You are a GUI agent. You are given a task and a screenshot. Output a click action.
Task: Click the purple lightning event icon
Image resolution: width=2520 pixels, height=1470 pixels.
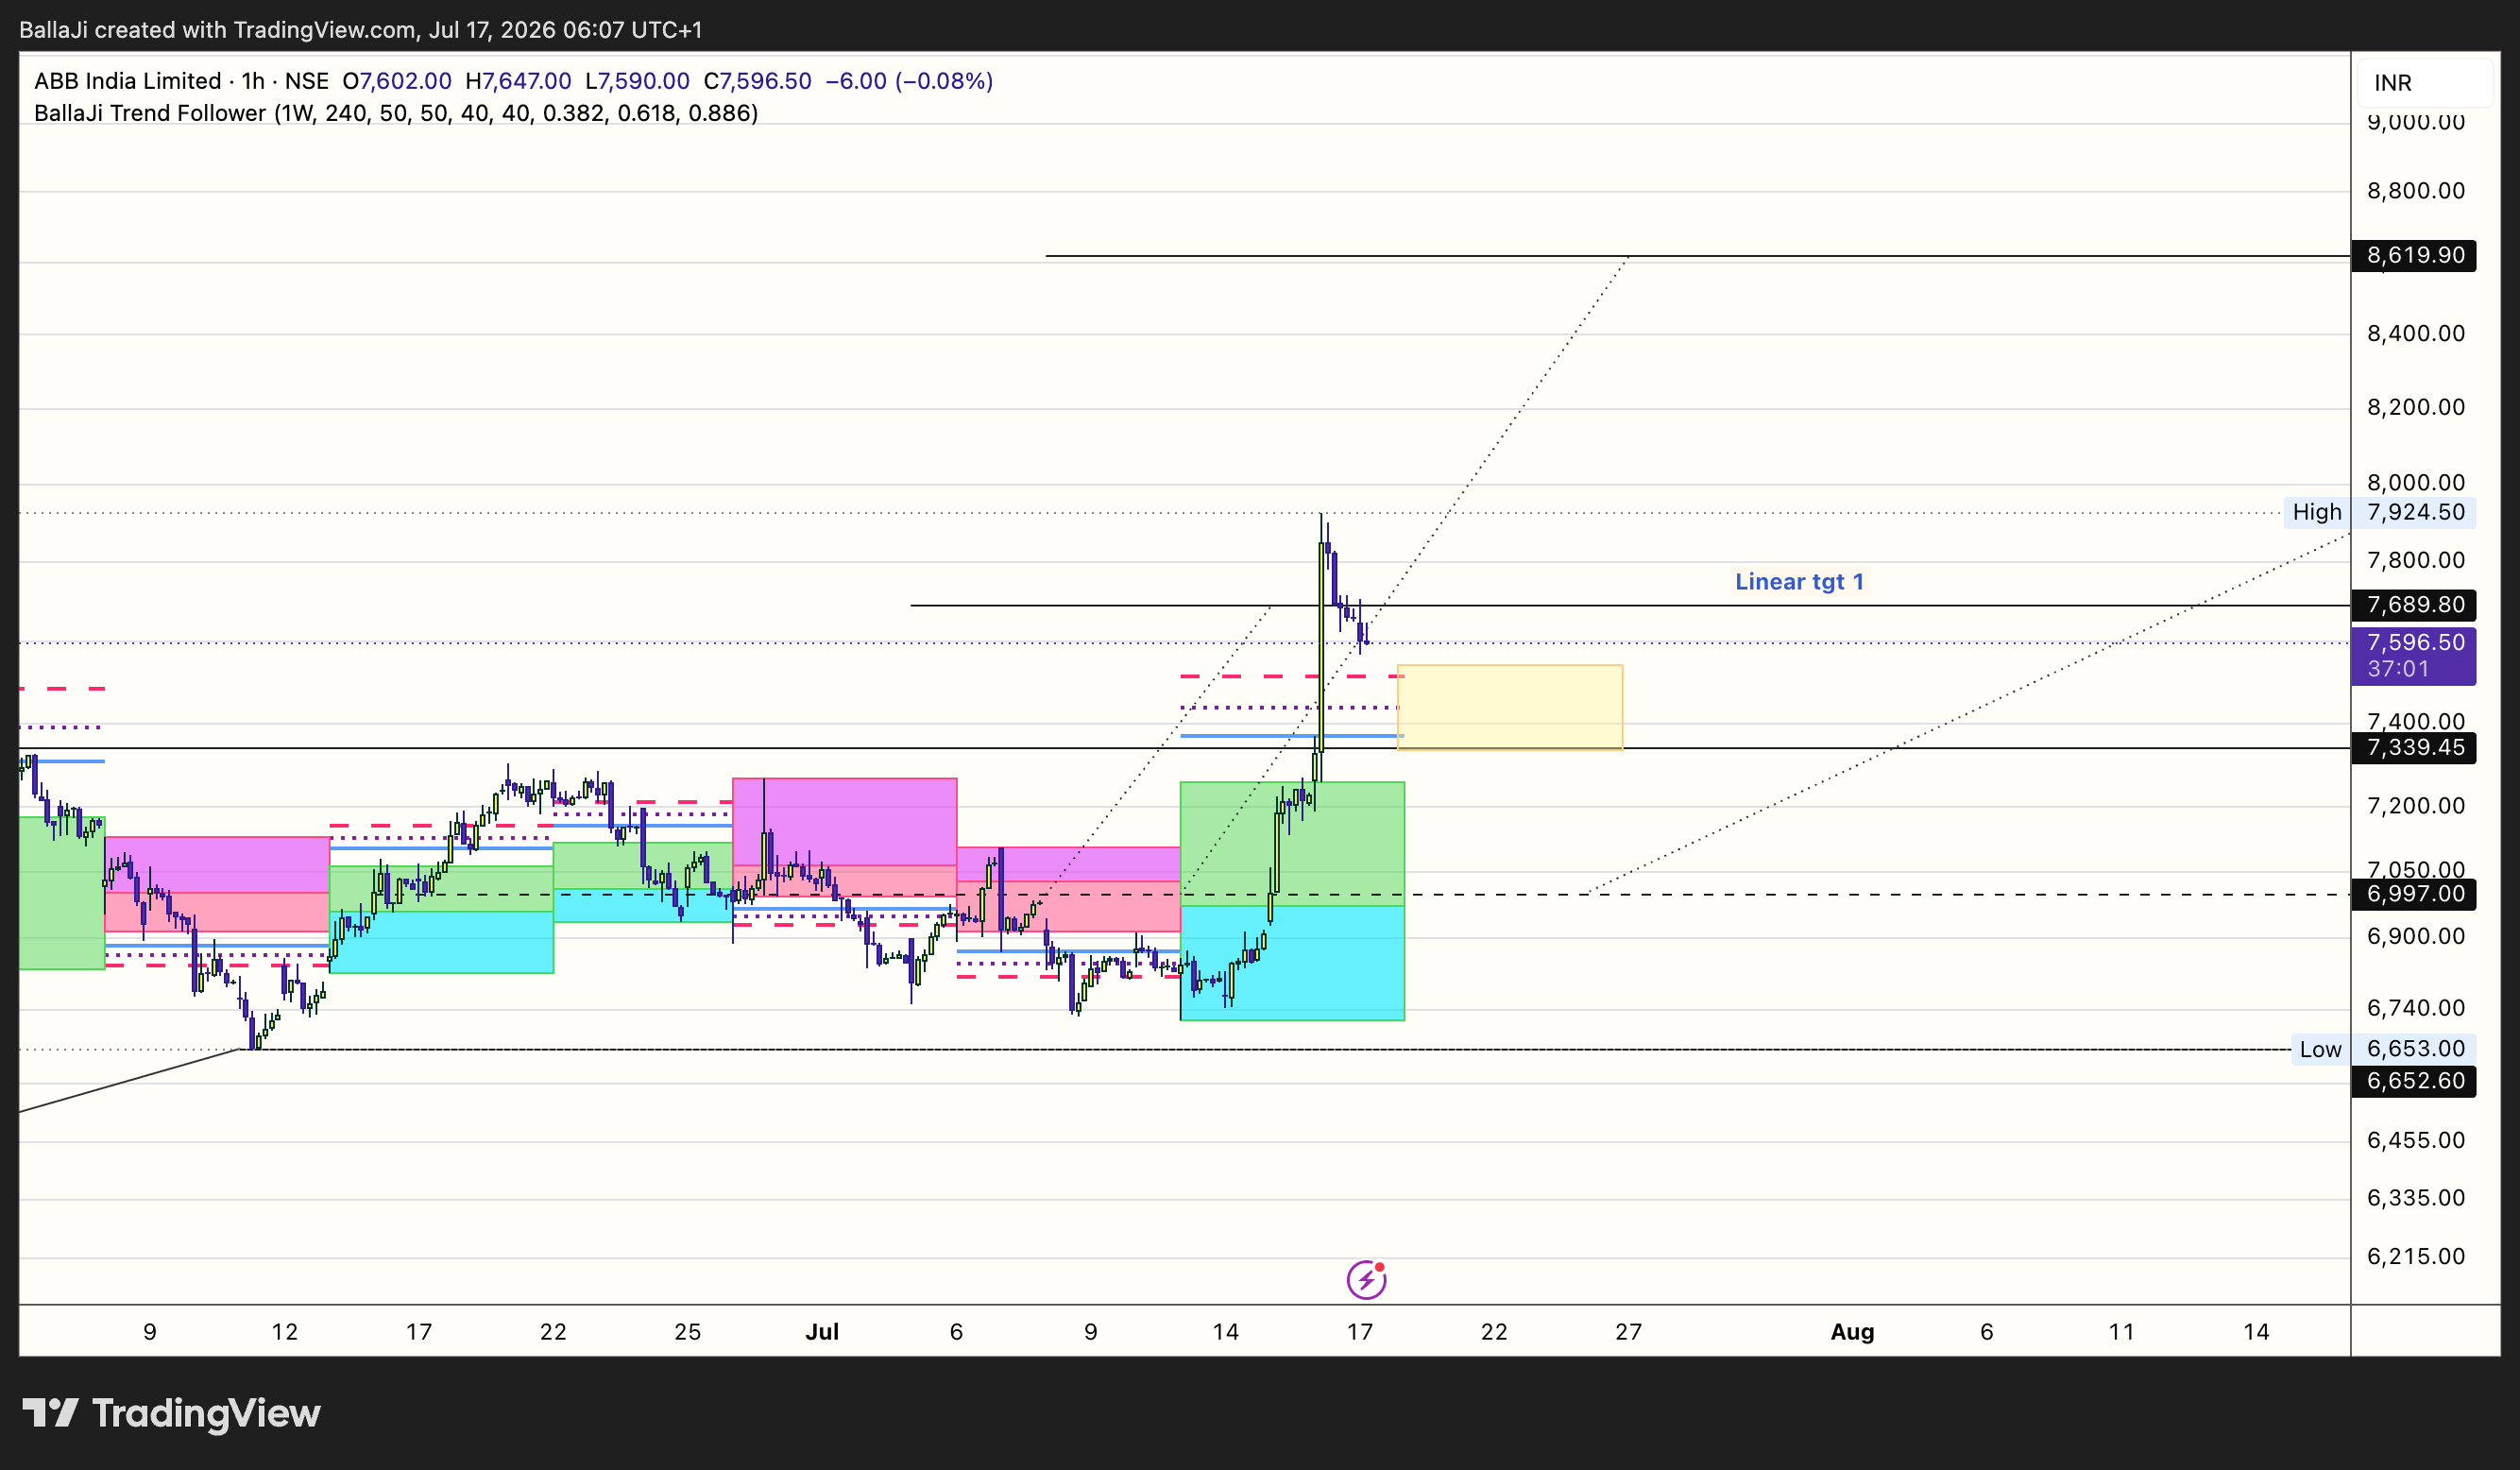point(1366,1279)
